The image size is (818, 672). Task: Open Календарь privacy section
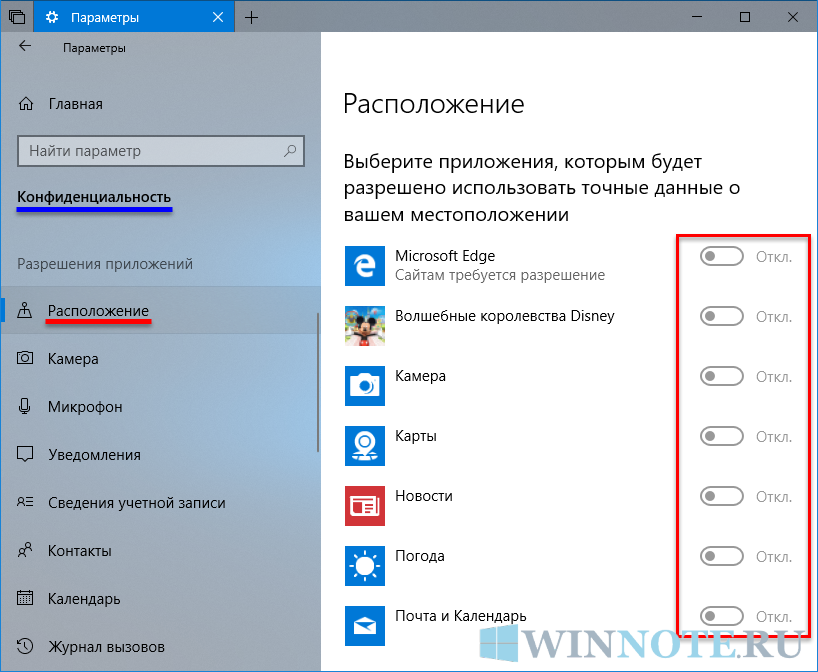coord(161,598)
